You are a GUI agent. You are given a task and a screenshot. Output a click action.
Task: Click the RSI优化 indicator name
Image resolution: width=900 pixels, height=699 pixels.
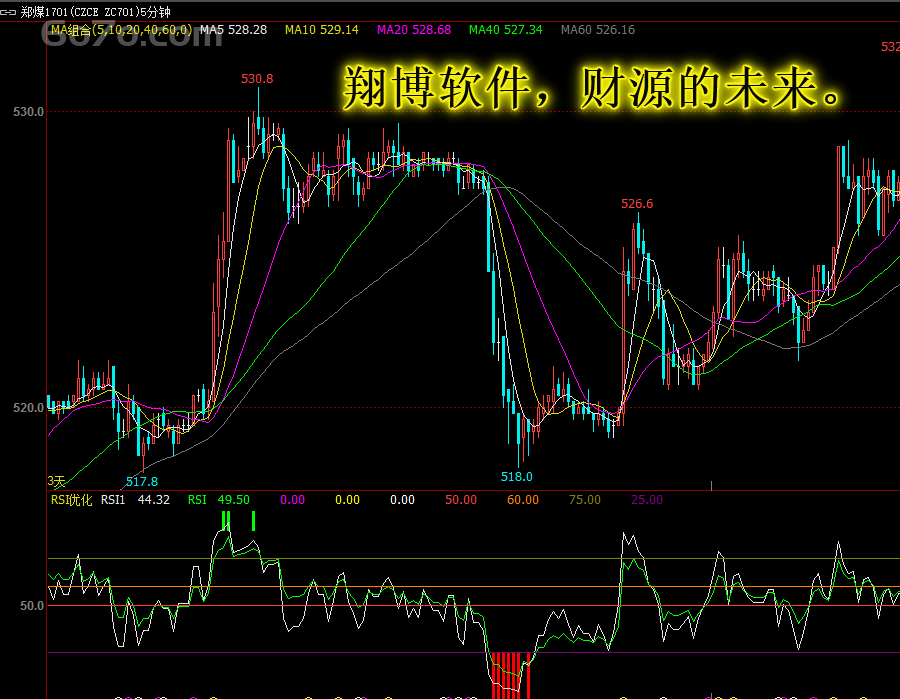(71, 500)
